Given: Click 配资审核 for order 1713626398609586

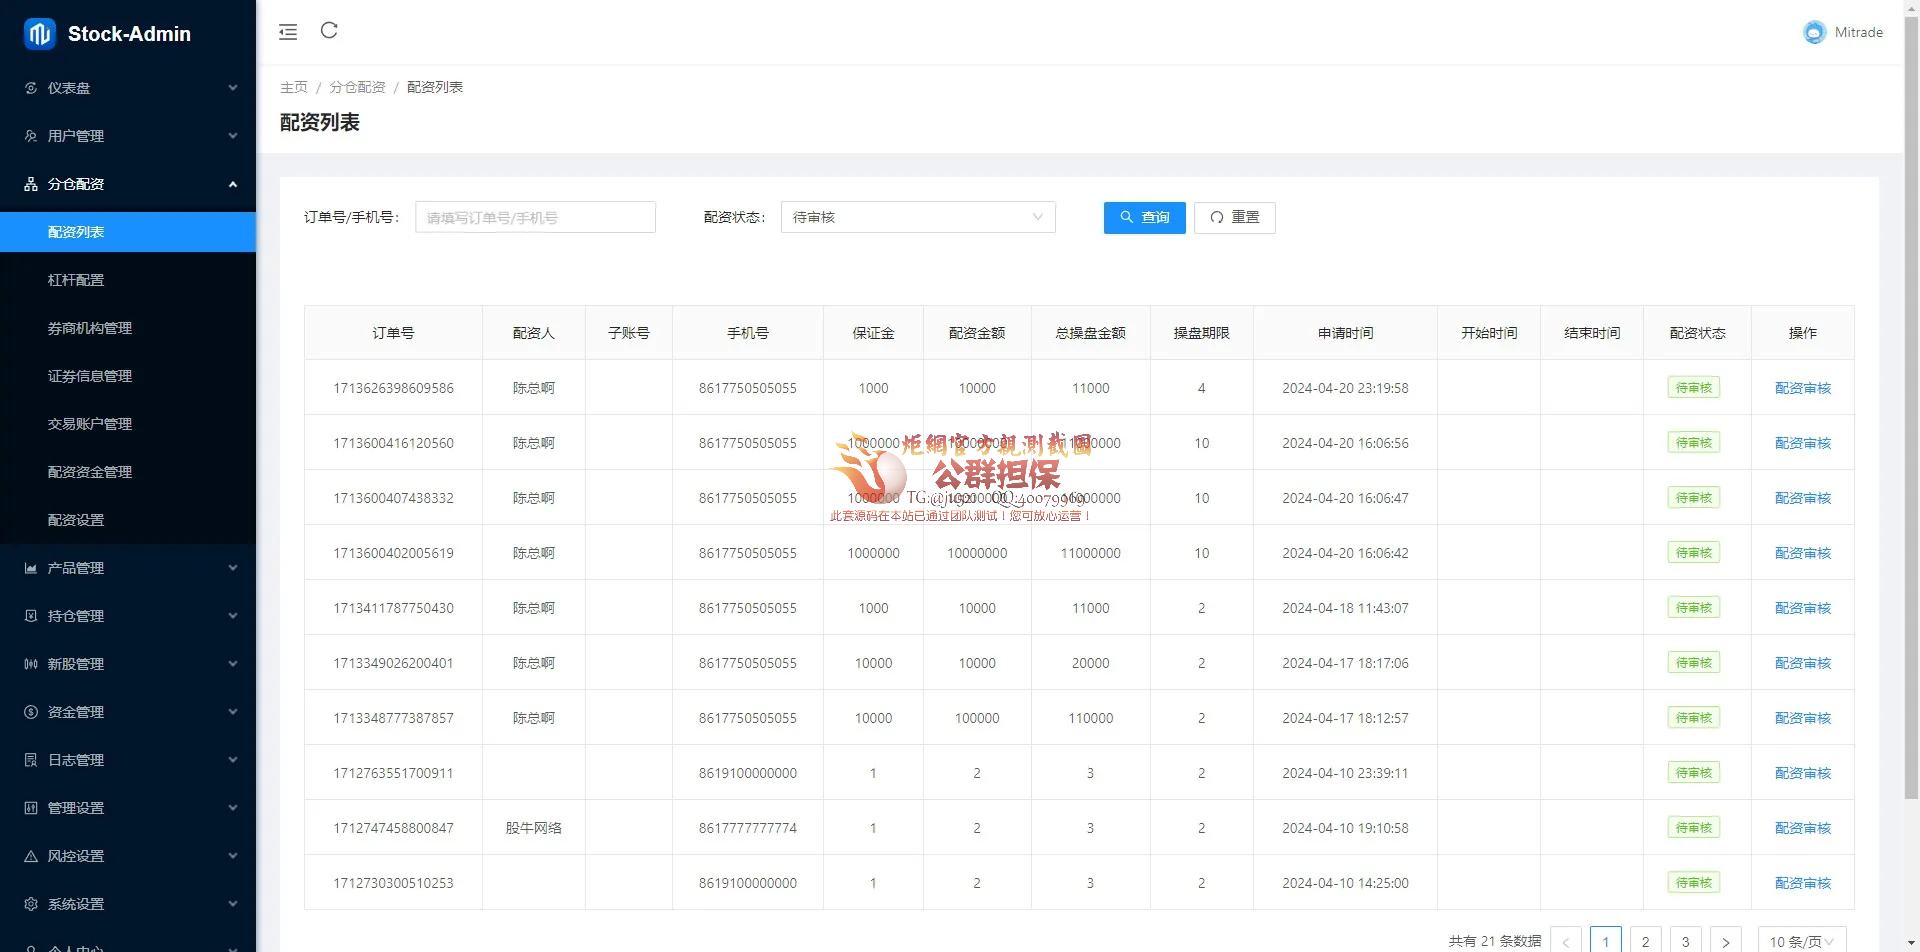Looking at the screenshot, I should click(x=1802, y=388).
